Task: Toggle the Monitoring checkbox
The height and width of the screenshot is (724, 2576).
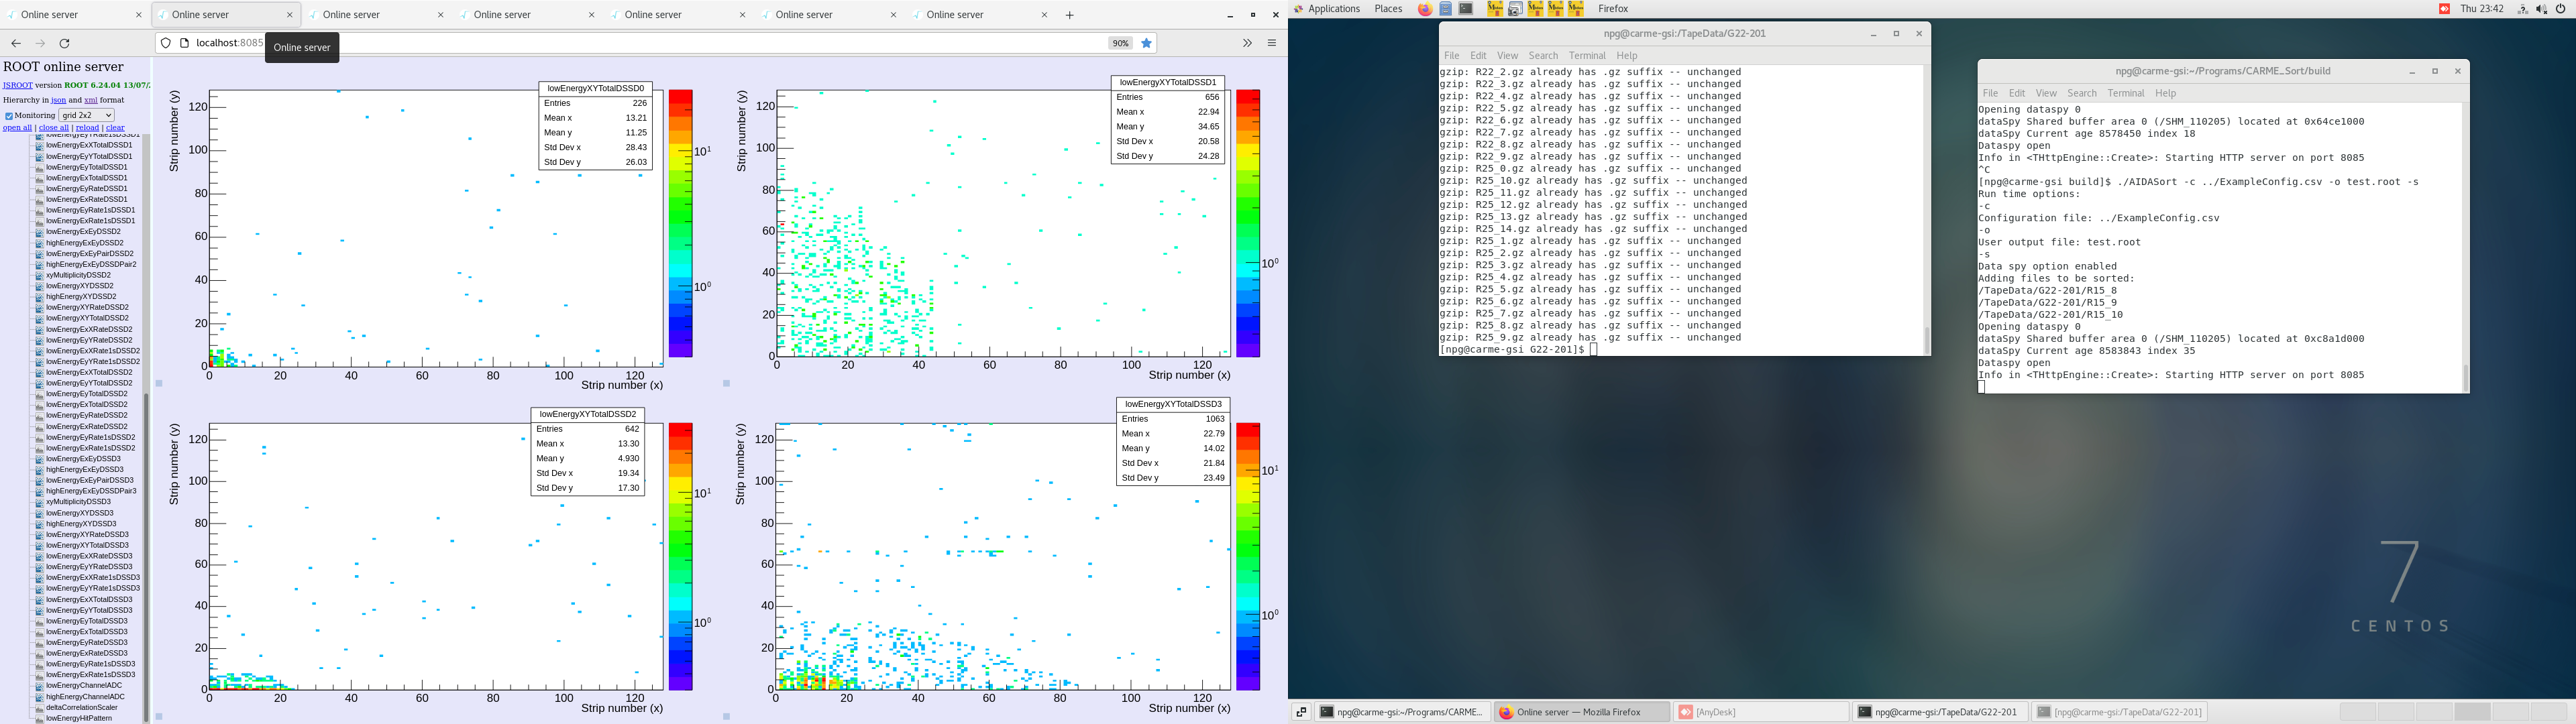Action: pos(9,116)
